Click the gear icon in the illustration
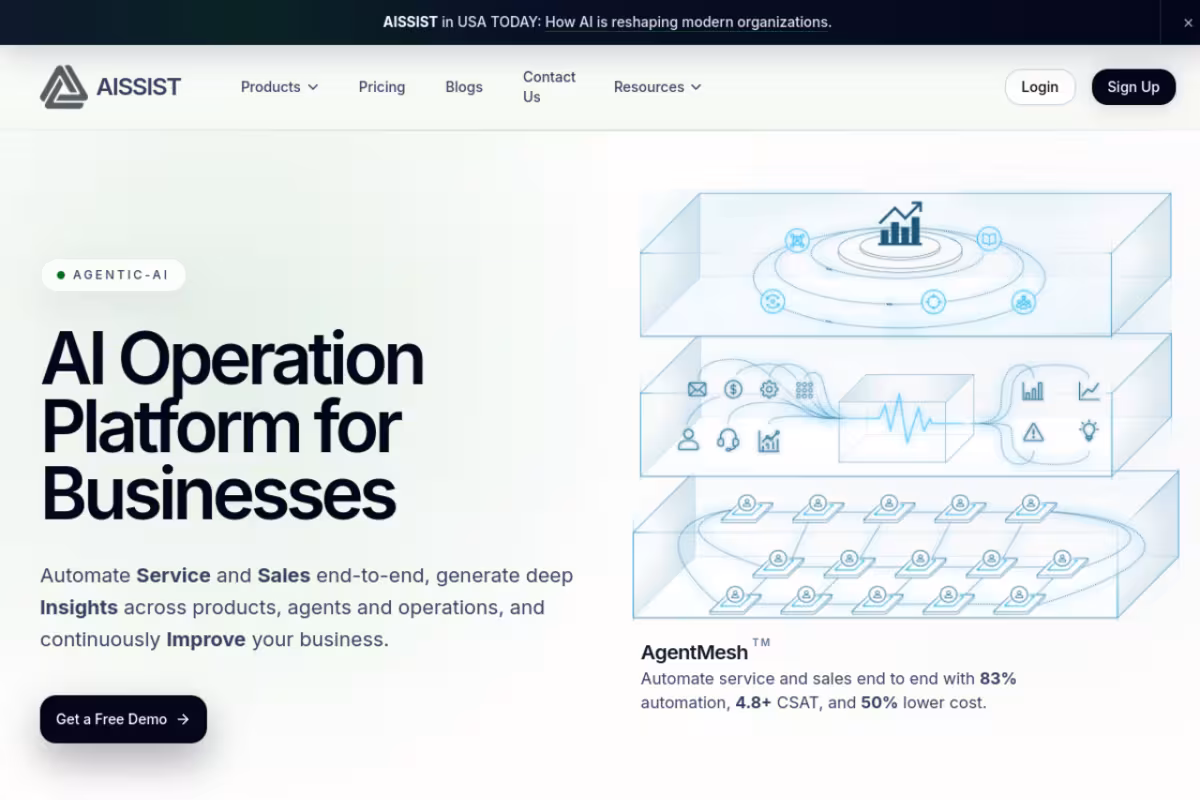1200x800 pixels. (x=769, y=390)
